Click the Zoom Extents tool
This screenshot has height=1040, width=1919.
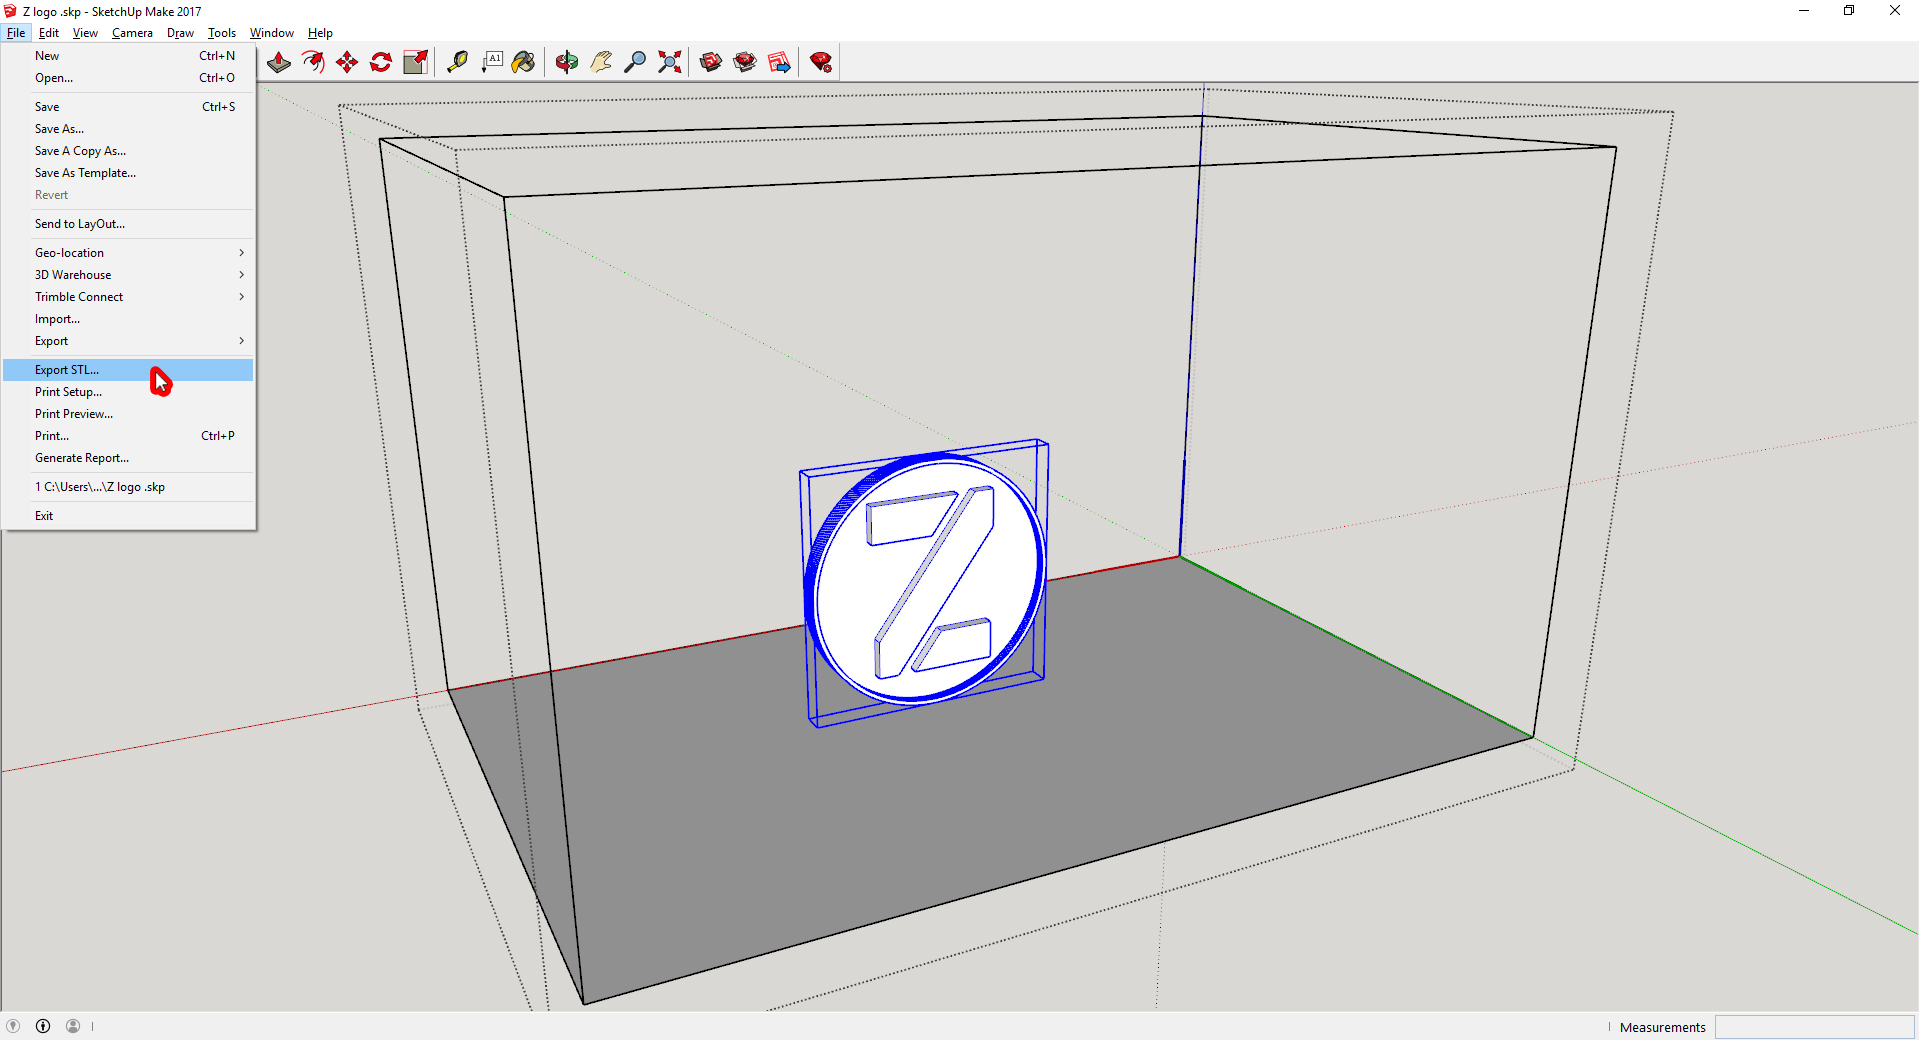tap(670, 63)
